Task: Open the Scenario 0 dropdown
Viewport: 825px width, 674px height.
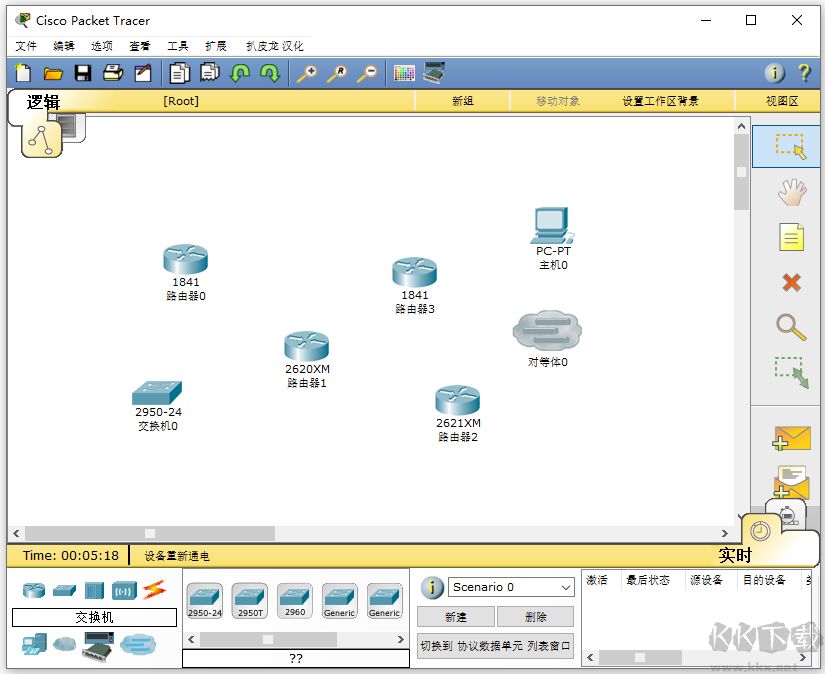Action: pos(510,587)
